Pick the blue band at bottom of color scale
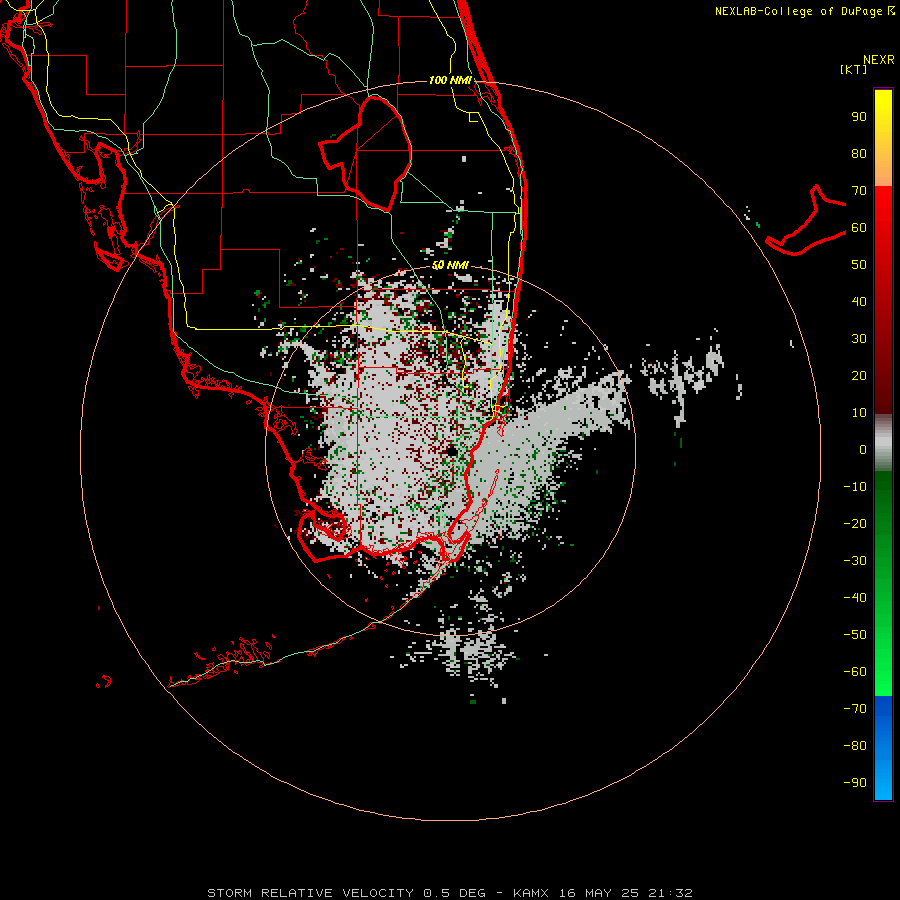 883,747
